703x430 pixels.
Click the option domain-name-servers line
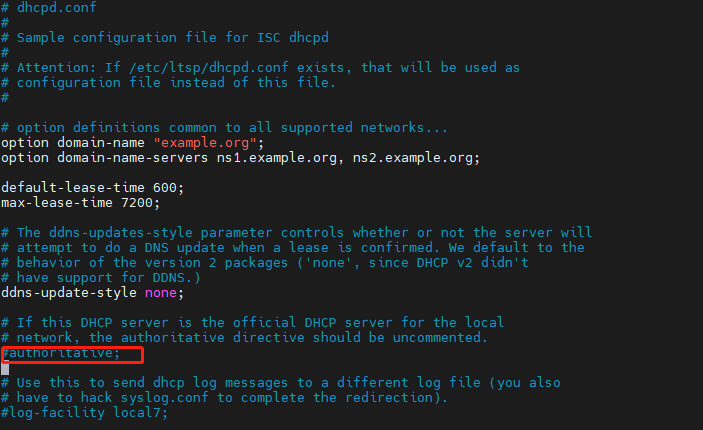pos(240,158)
